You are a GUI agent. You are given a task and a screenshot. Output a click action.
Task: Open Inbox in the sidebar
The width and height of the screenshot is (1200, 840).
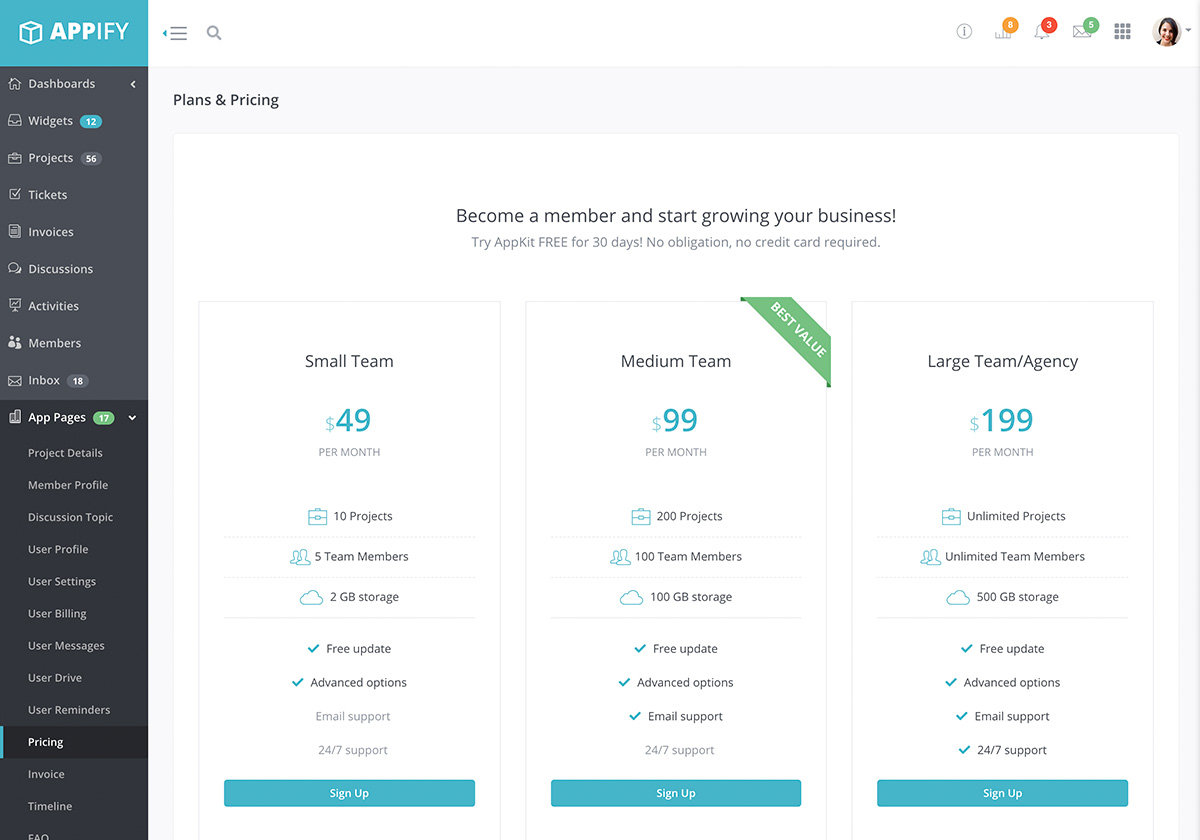(x=44, y=380)
